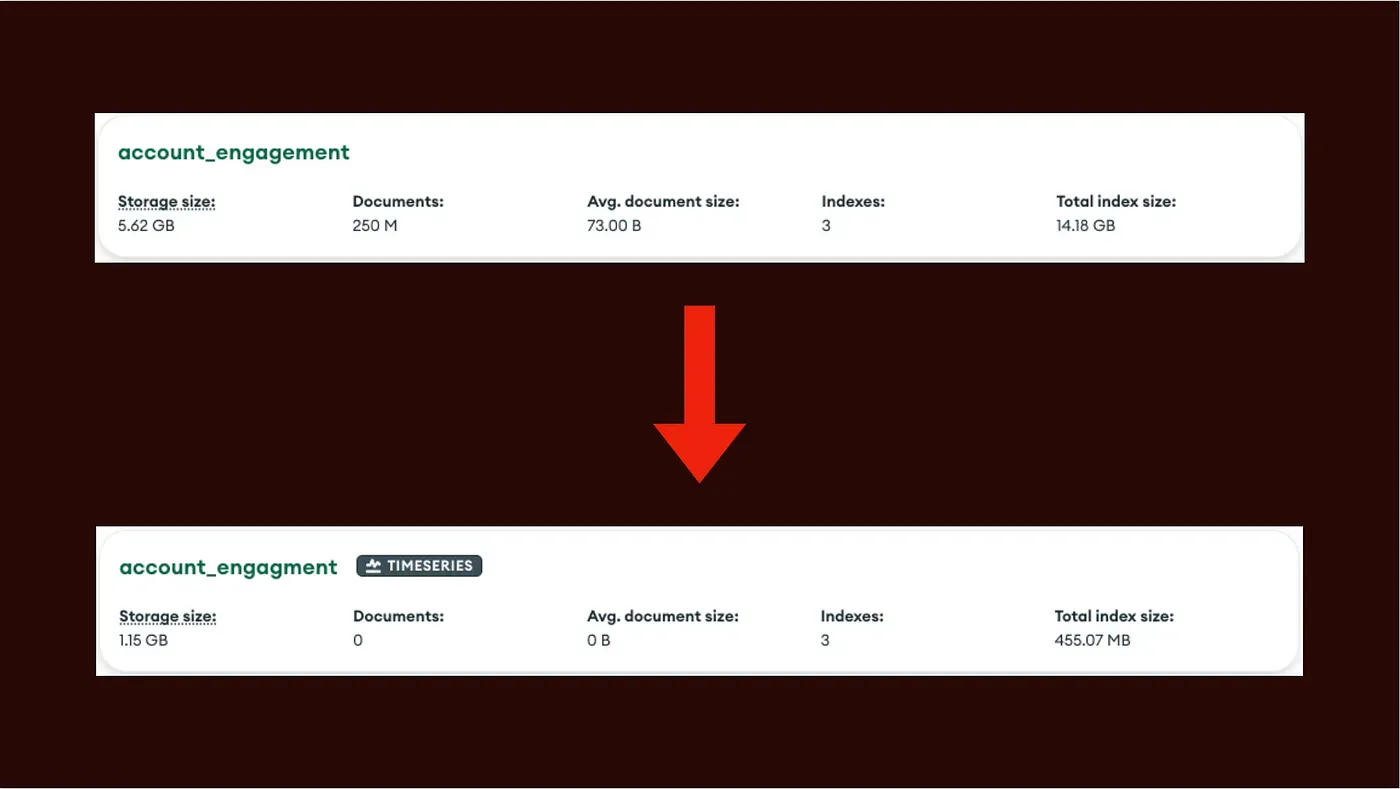Click Total index size label above 14.18 GB
Viewport: 1400px width, 789px height.
1116,202
